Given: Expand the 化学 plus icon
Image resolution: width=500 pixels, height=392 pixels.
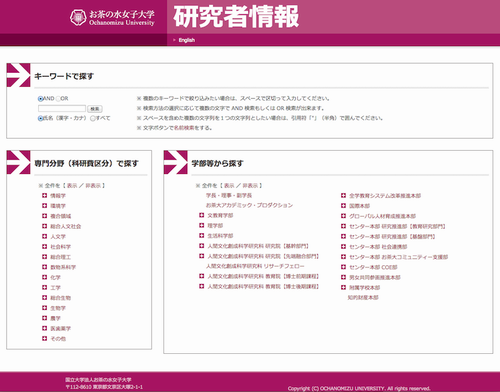Looking at the screenshot, I should coord(44,277).
